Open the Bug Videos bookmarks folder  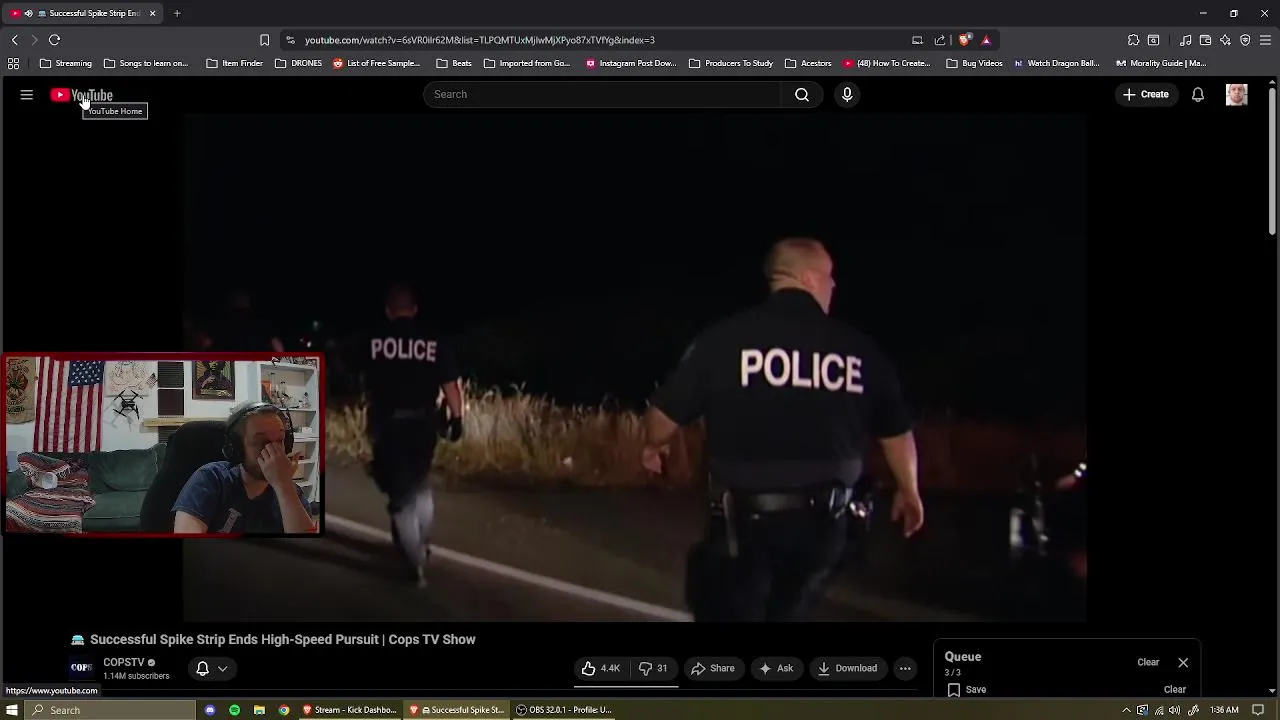pos(974,63)
